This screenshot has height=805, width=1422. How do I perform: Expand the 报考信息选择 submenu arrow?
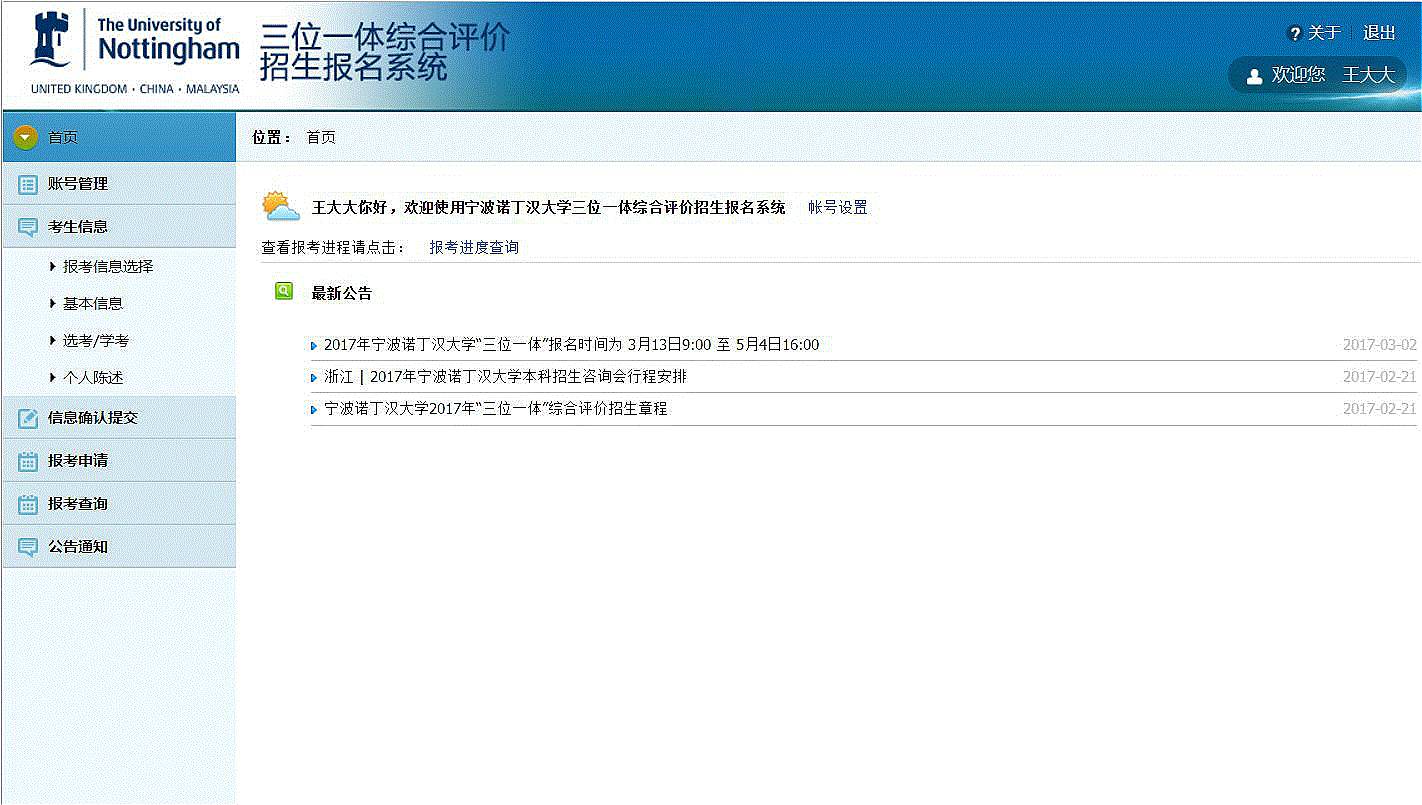tap(52, 266)
